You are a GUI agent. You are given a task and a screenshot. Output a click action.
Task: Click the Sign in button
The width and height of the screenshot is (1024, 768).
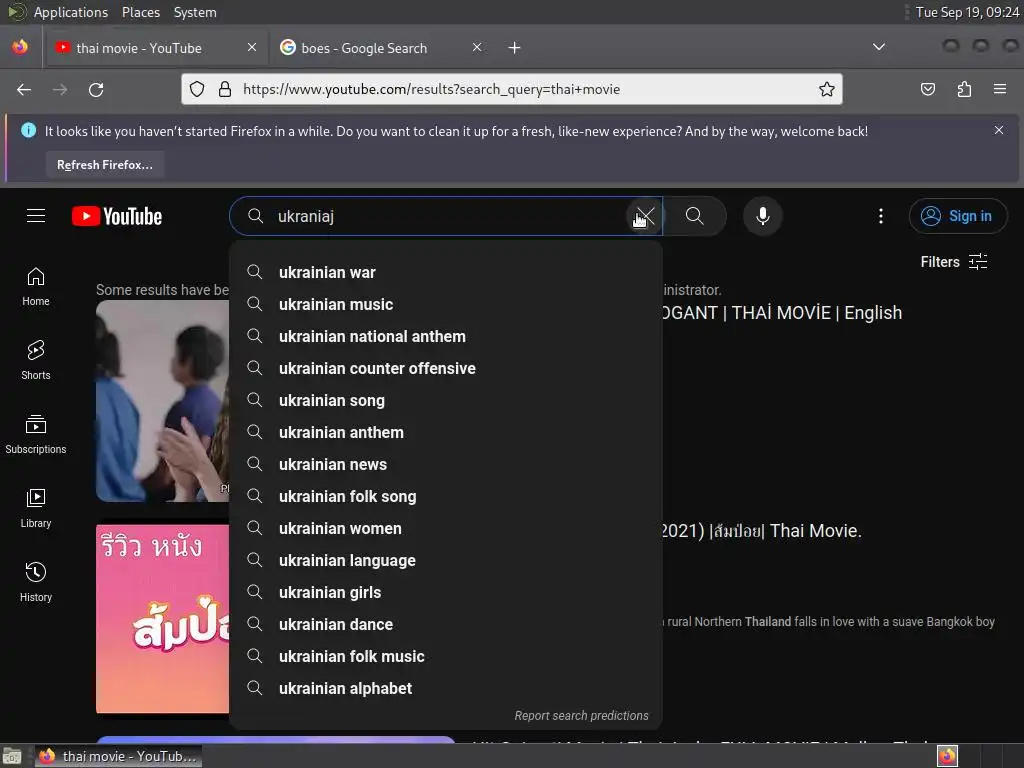(x=957, y=216)
